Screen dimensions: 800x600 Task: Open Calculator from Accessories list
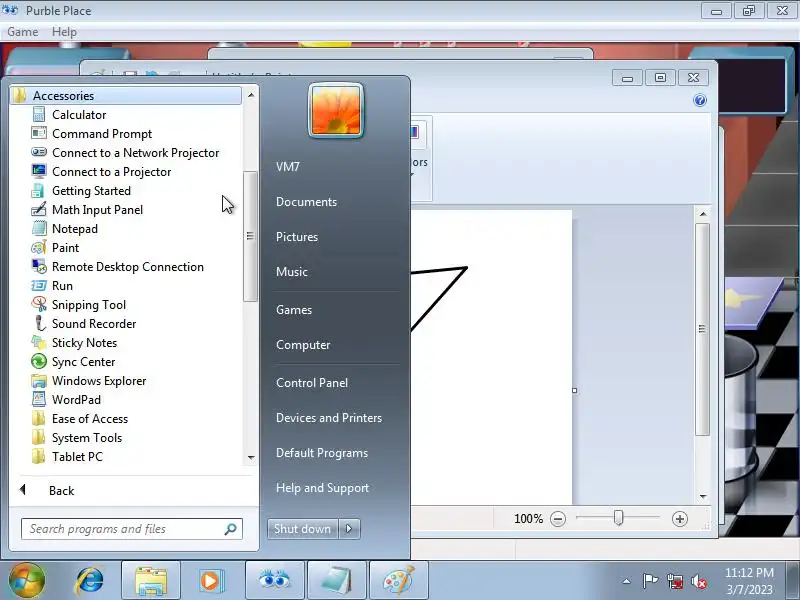tap(79, 115)
